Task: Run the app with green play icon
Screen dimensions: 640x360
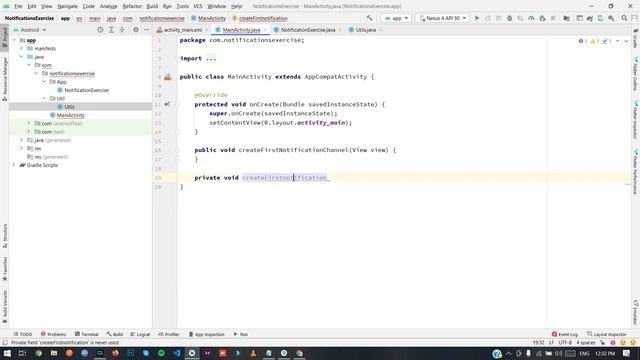Action: [476, 18]
